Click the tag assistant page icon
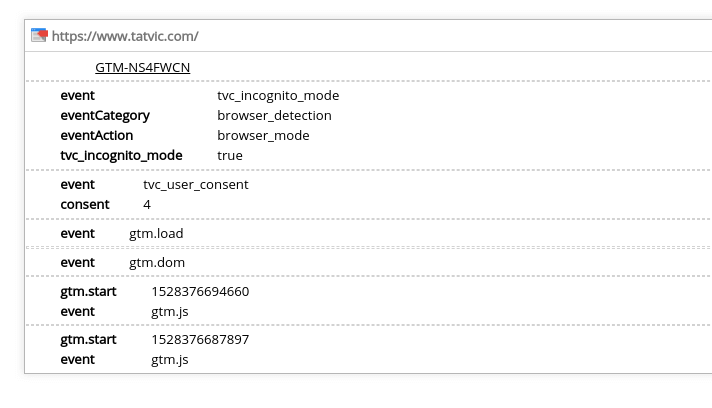712x408 pixels. (39, 35)
